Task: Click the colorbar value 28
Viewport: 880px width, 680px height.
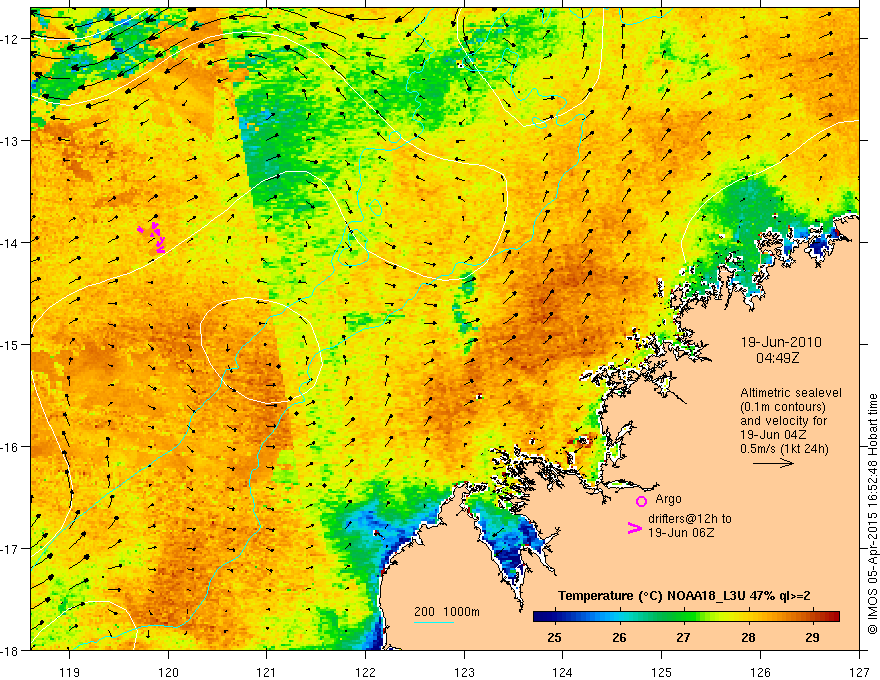Action: click(748, 638)
